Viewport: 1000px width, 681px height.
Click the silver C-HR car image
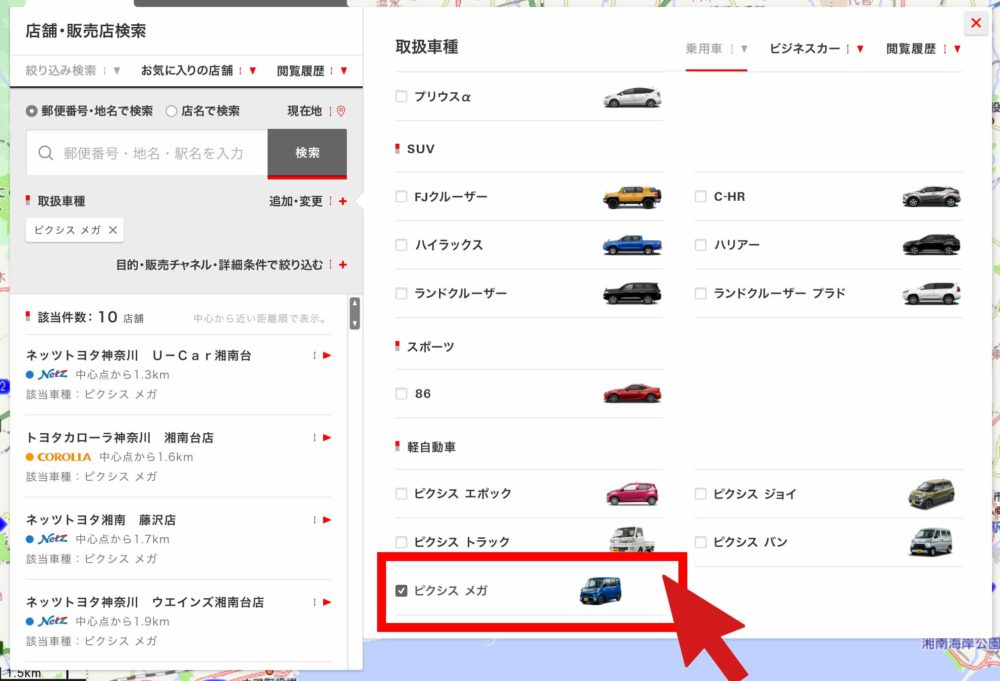pyautogui.click(x=931, y=196)
